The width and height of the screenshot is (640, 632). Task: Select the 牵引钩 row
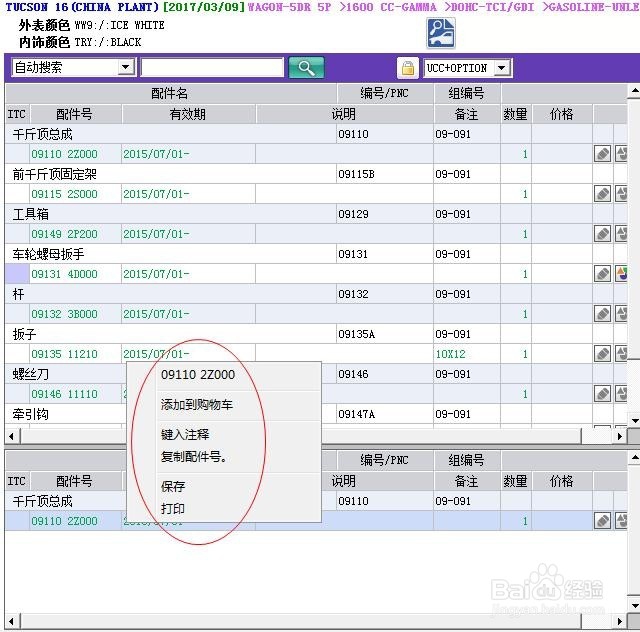(316, 414)
